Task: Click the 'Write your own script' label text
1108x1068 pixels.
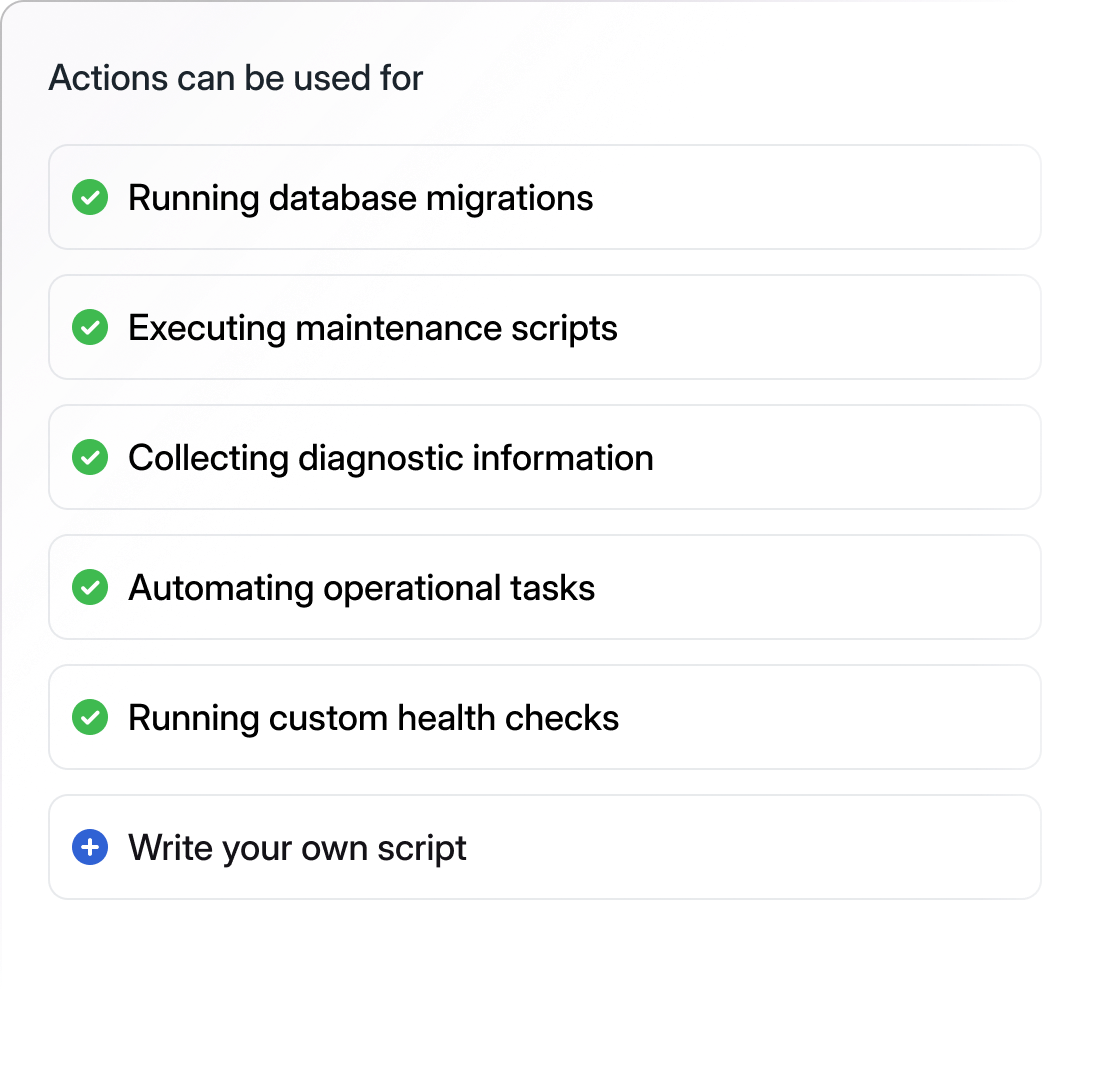Action: coord(297,848)
